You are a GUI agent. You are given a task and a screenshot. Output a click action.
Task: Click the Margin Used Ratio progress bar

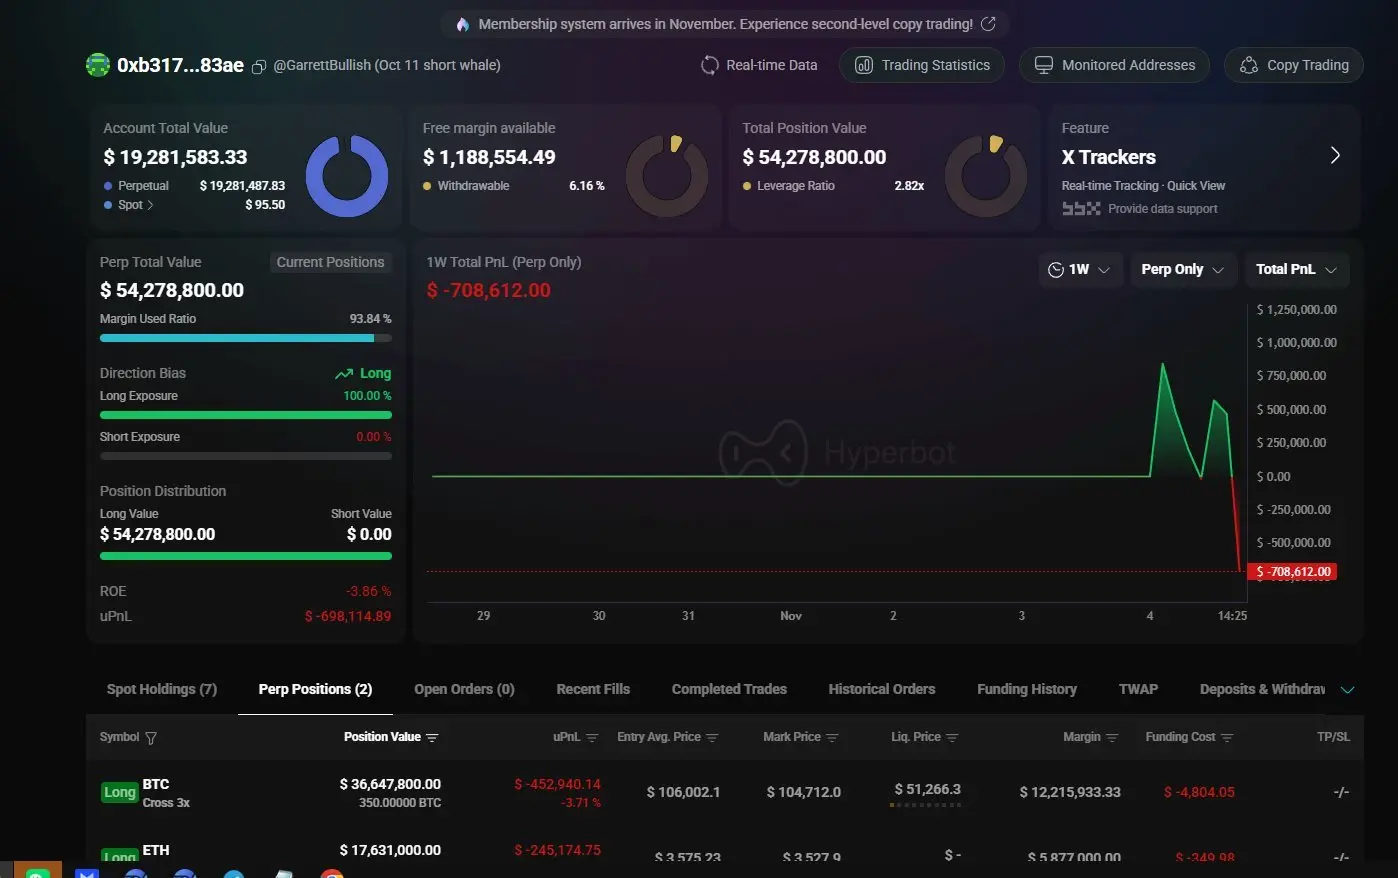click(246, 338)
